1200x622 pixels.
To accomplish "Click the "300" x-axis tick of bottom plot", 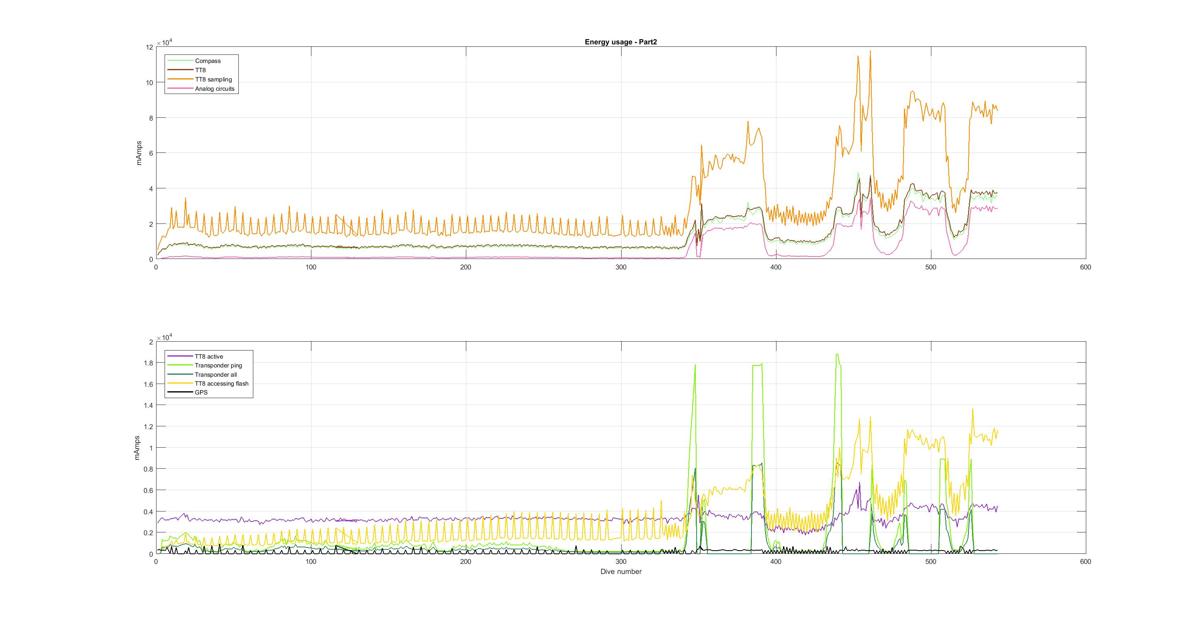I will (x=621, y=562).
